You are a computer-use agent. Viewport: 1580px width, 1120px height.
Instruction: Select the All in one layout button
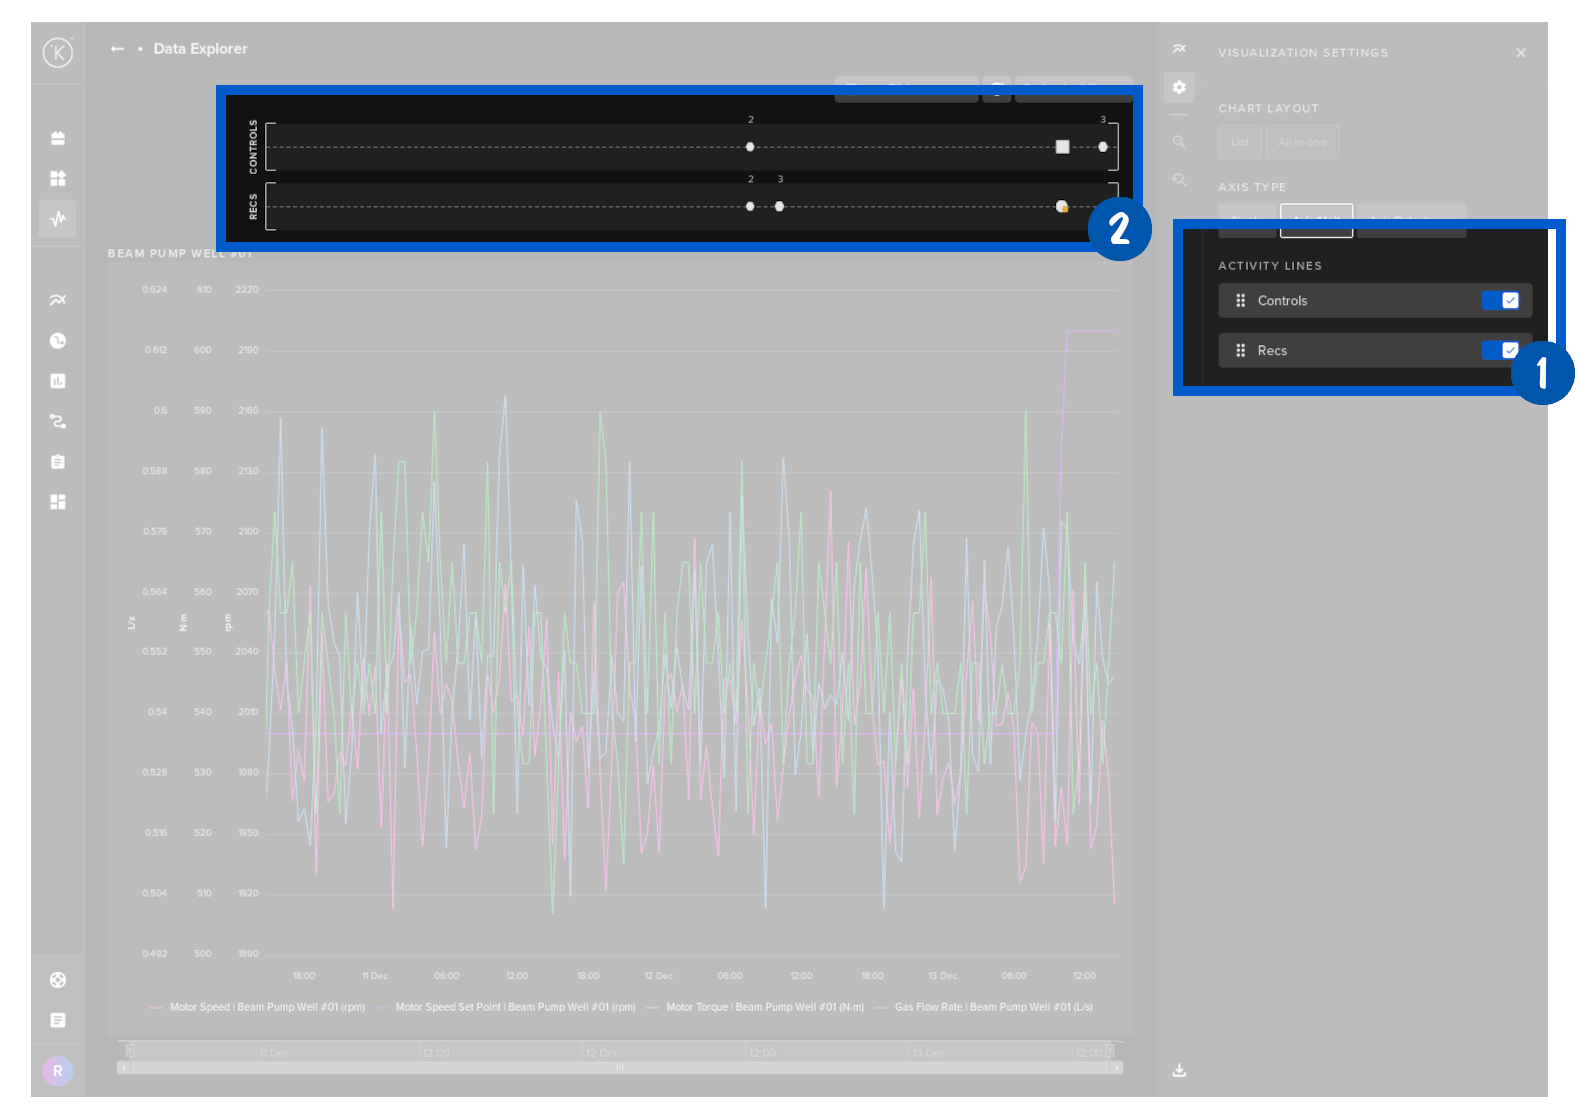click(1301, 142)
